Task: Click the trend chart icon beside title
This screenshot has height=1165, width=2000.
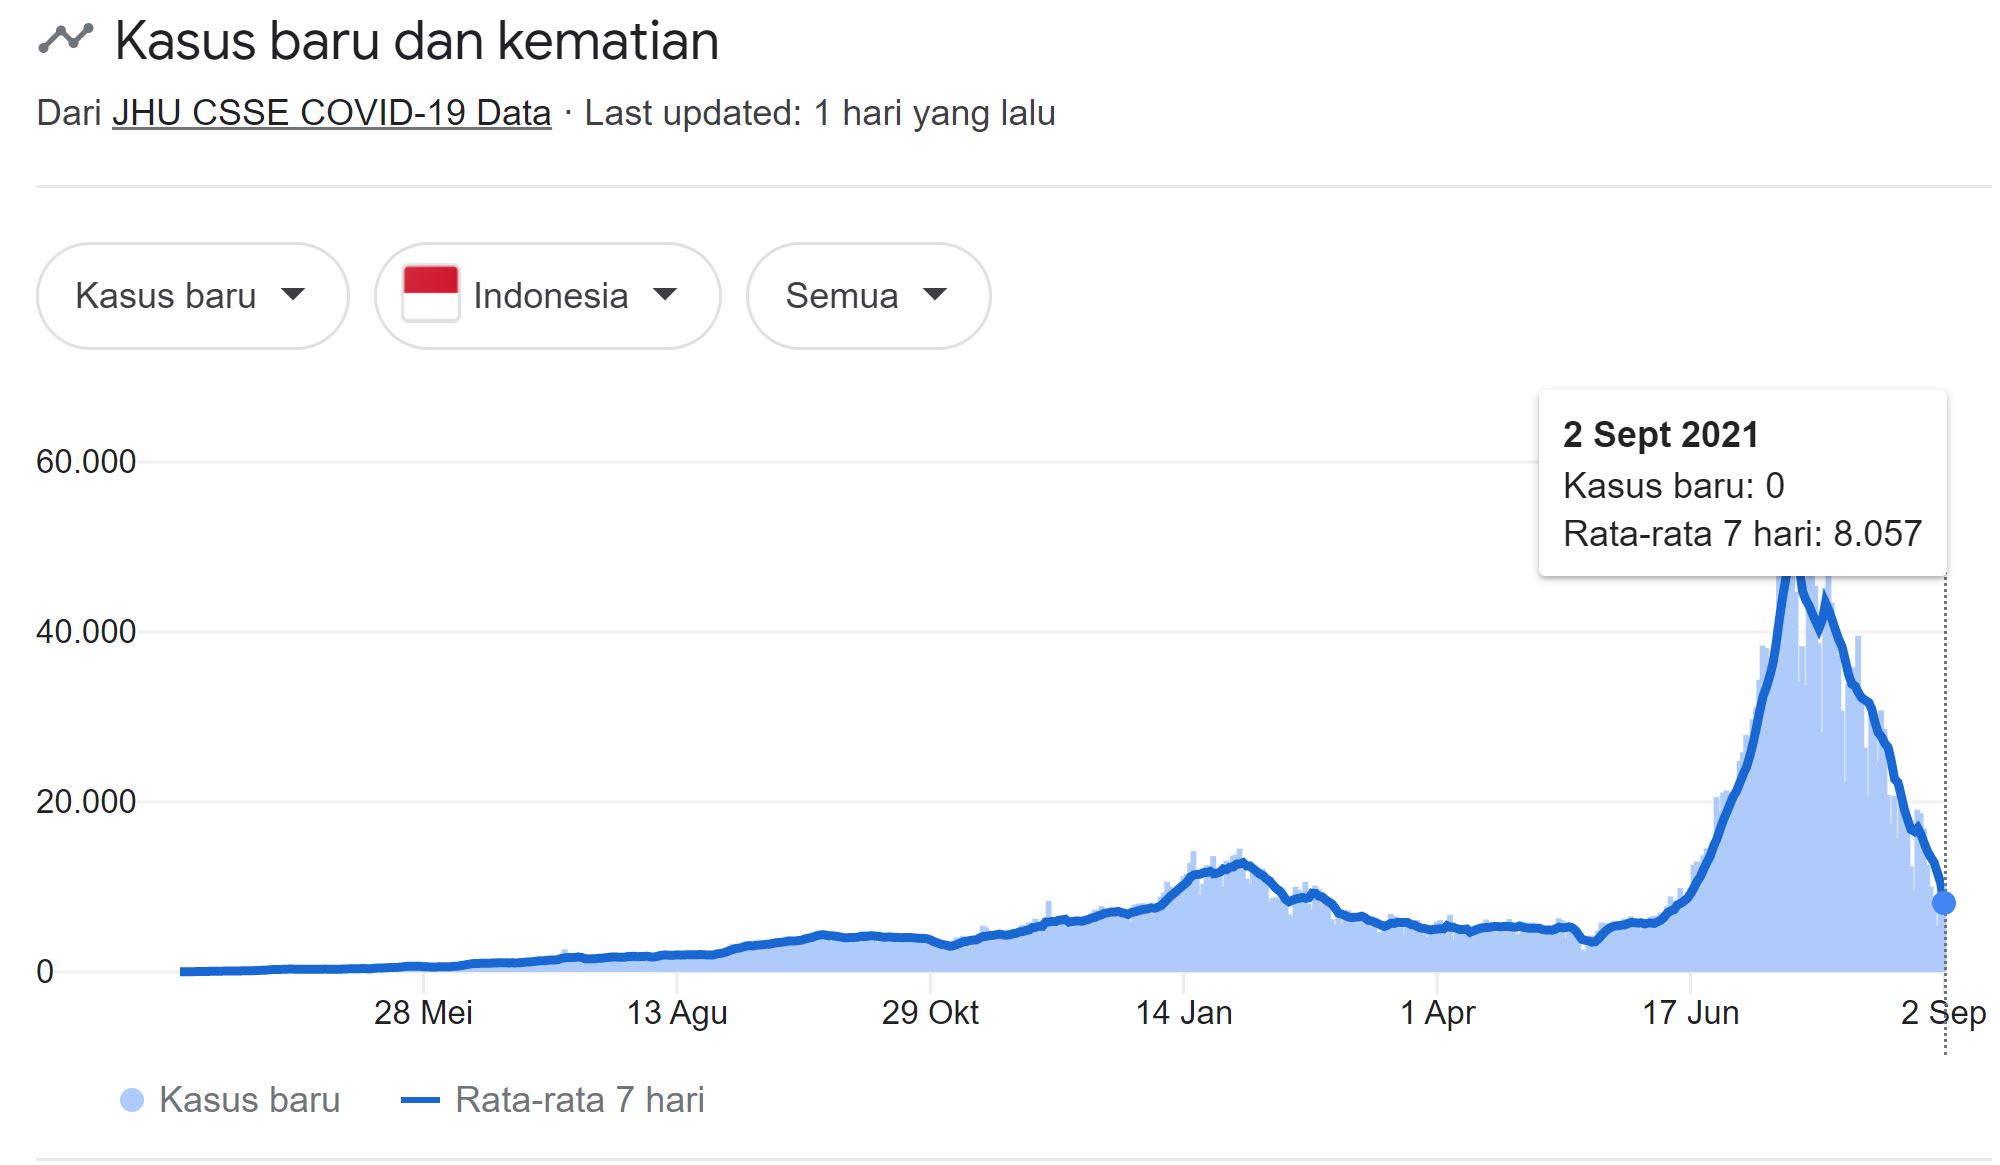Action: point(65,40)
